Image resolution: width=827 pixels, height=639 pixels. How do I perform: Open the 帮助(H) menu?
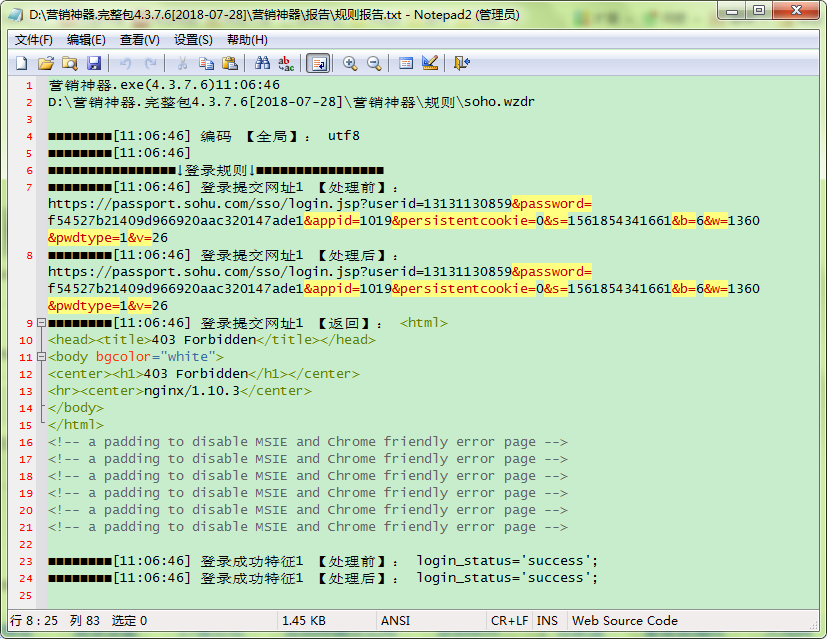[x=246, y=39]
